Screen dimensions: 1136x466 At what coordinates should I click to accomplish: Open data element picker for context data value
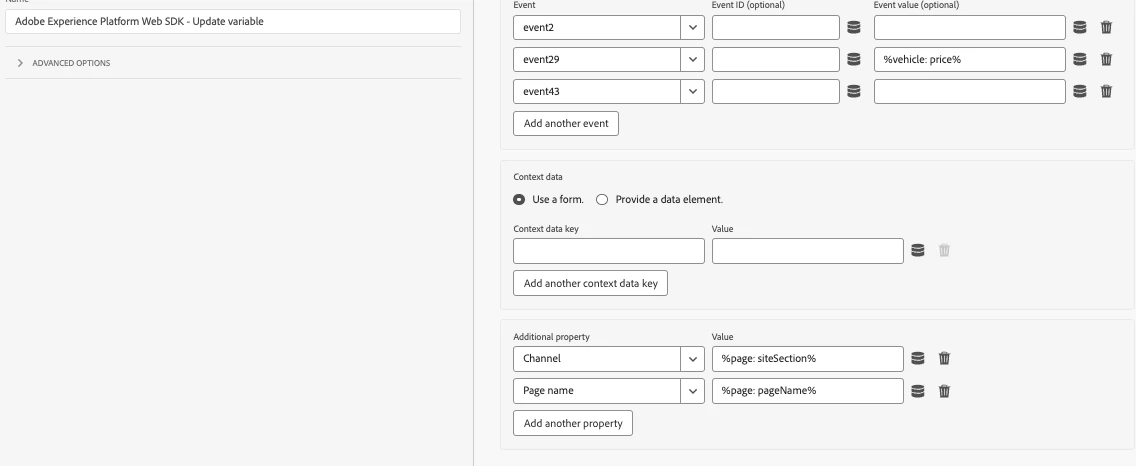[917, 251]
